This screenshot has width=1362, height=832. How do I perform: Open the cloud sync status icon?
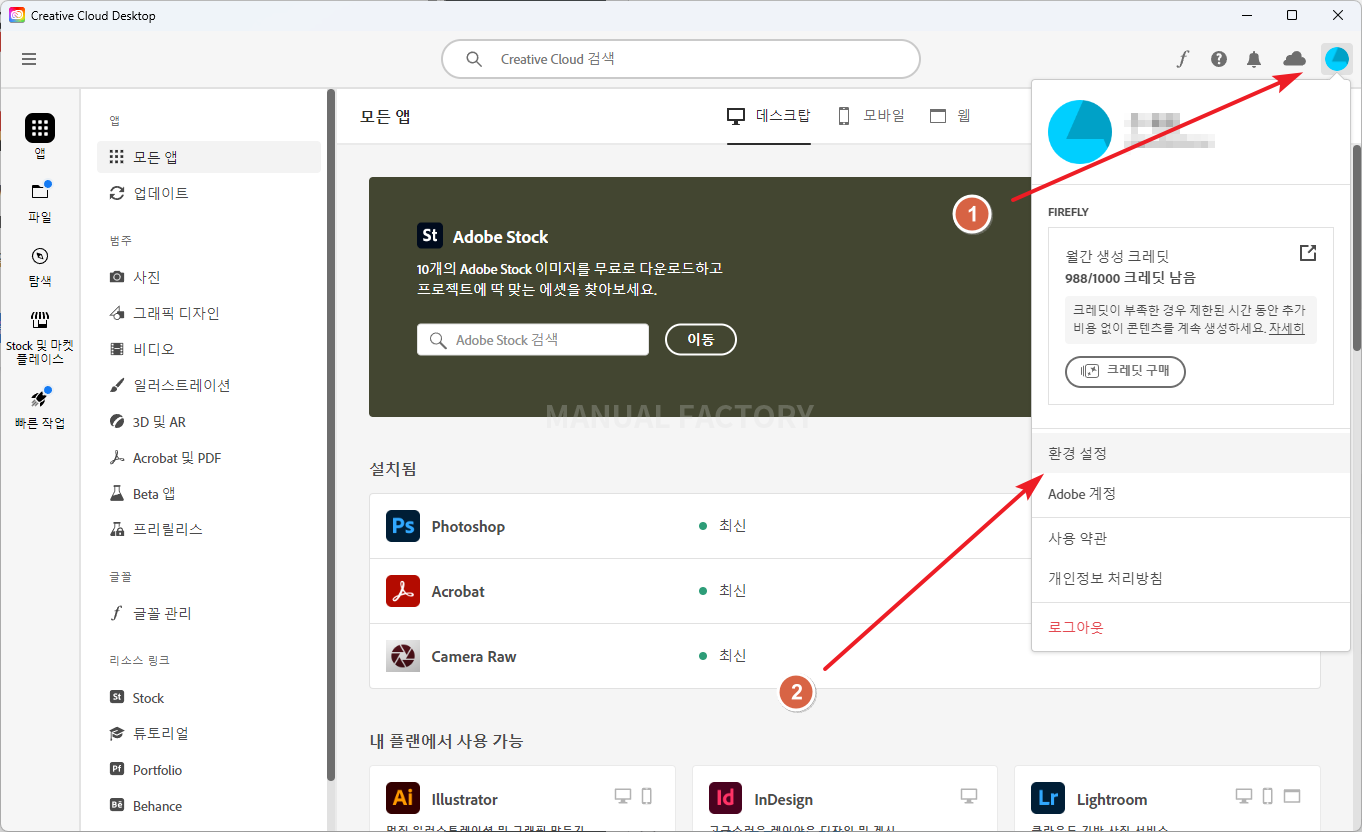(1295, 59)
